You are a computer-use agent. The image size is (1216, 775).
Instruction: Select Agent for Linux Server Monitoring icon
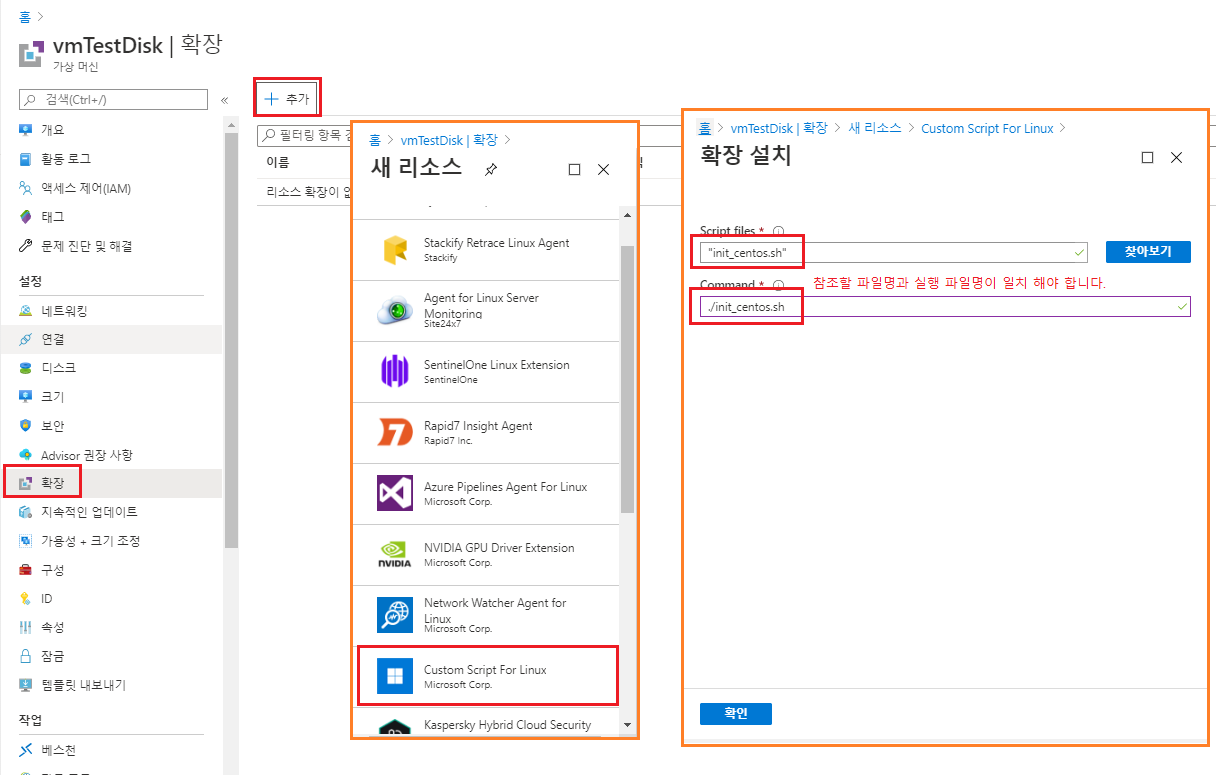tap(395, 311)
